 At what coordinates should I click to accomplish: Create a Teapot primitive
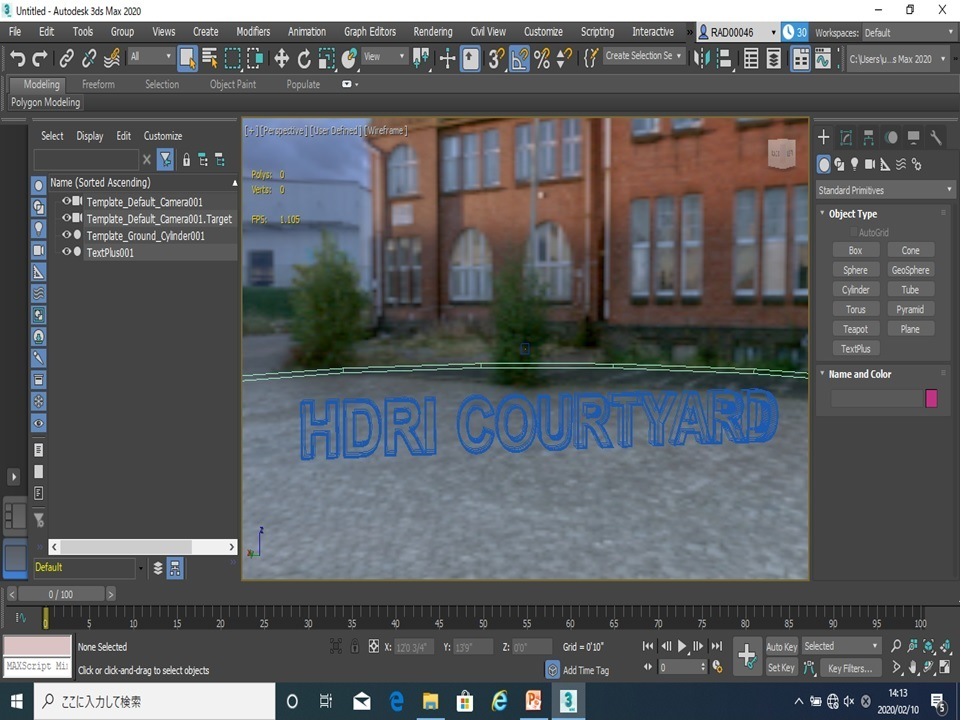click(856, 329)
